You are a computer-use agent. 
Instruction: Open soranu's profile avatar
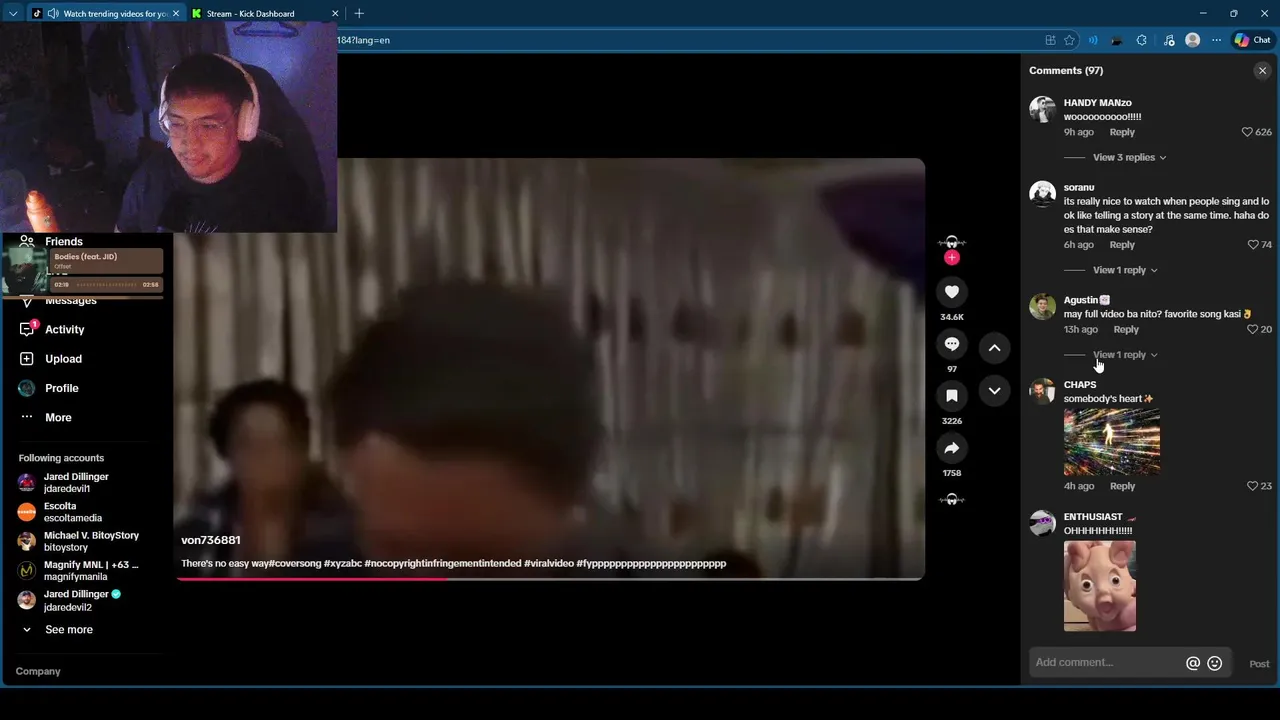1042,193
